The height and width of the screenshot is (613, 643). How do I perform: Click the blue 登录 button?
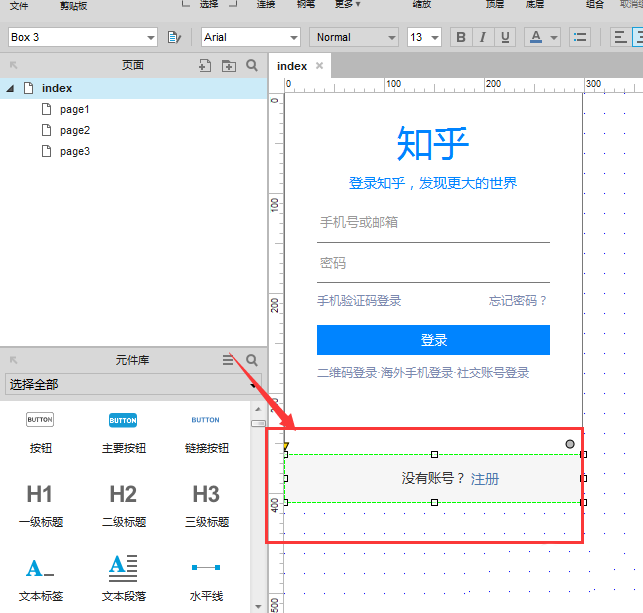click(x=433, y=340)
